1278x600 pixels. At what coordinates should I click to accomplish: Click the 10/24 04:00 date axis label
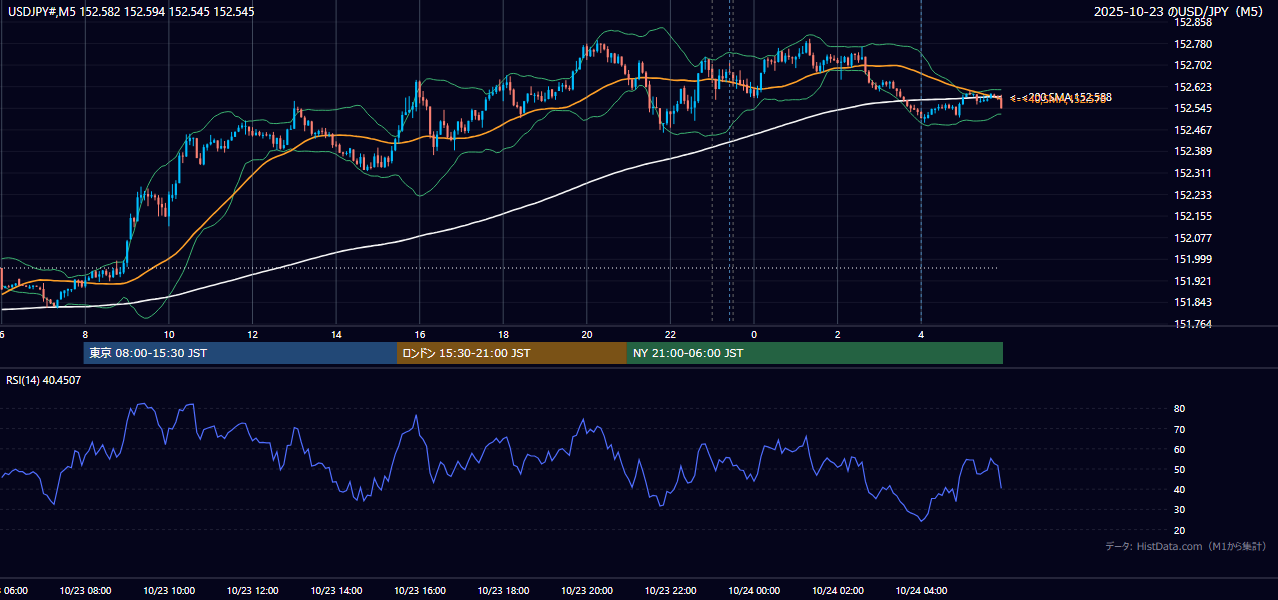pyautogui.click(x=921, y=591)
